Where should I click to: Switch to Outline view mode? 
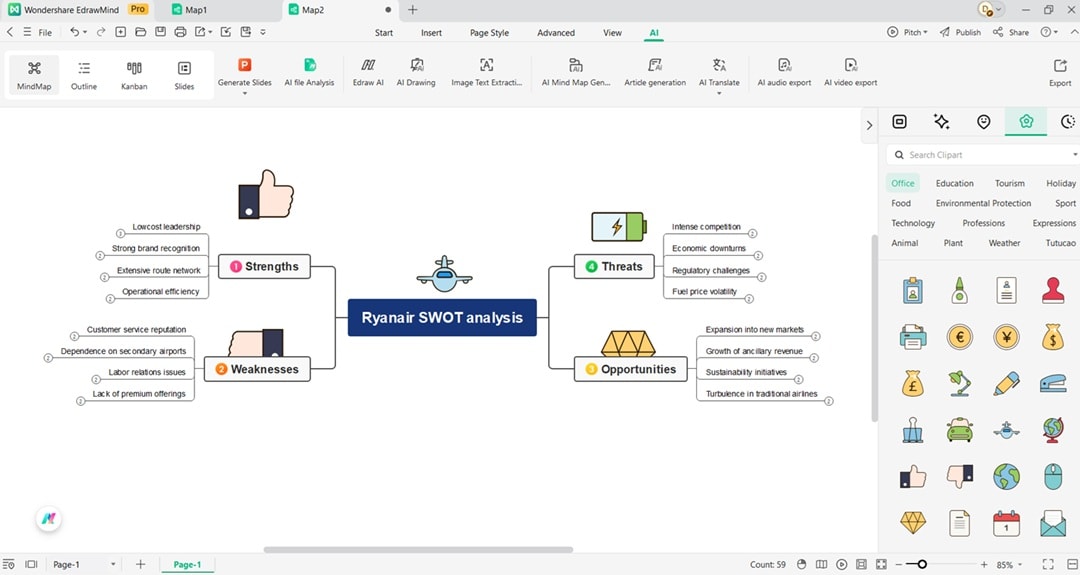tap(84, 76)
